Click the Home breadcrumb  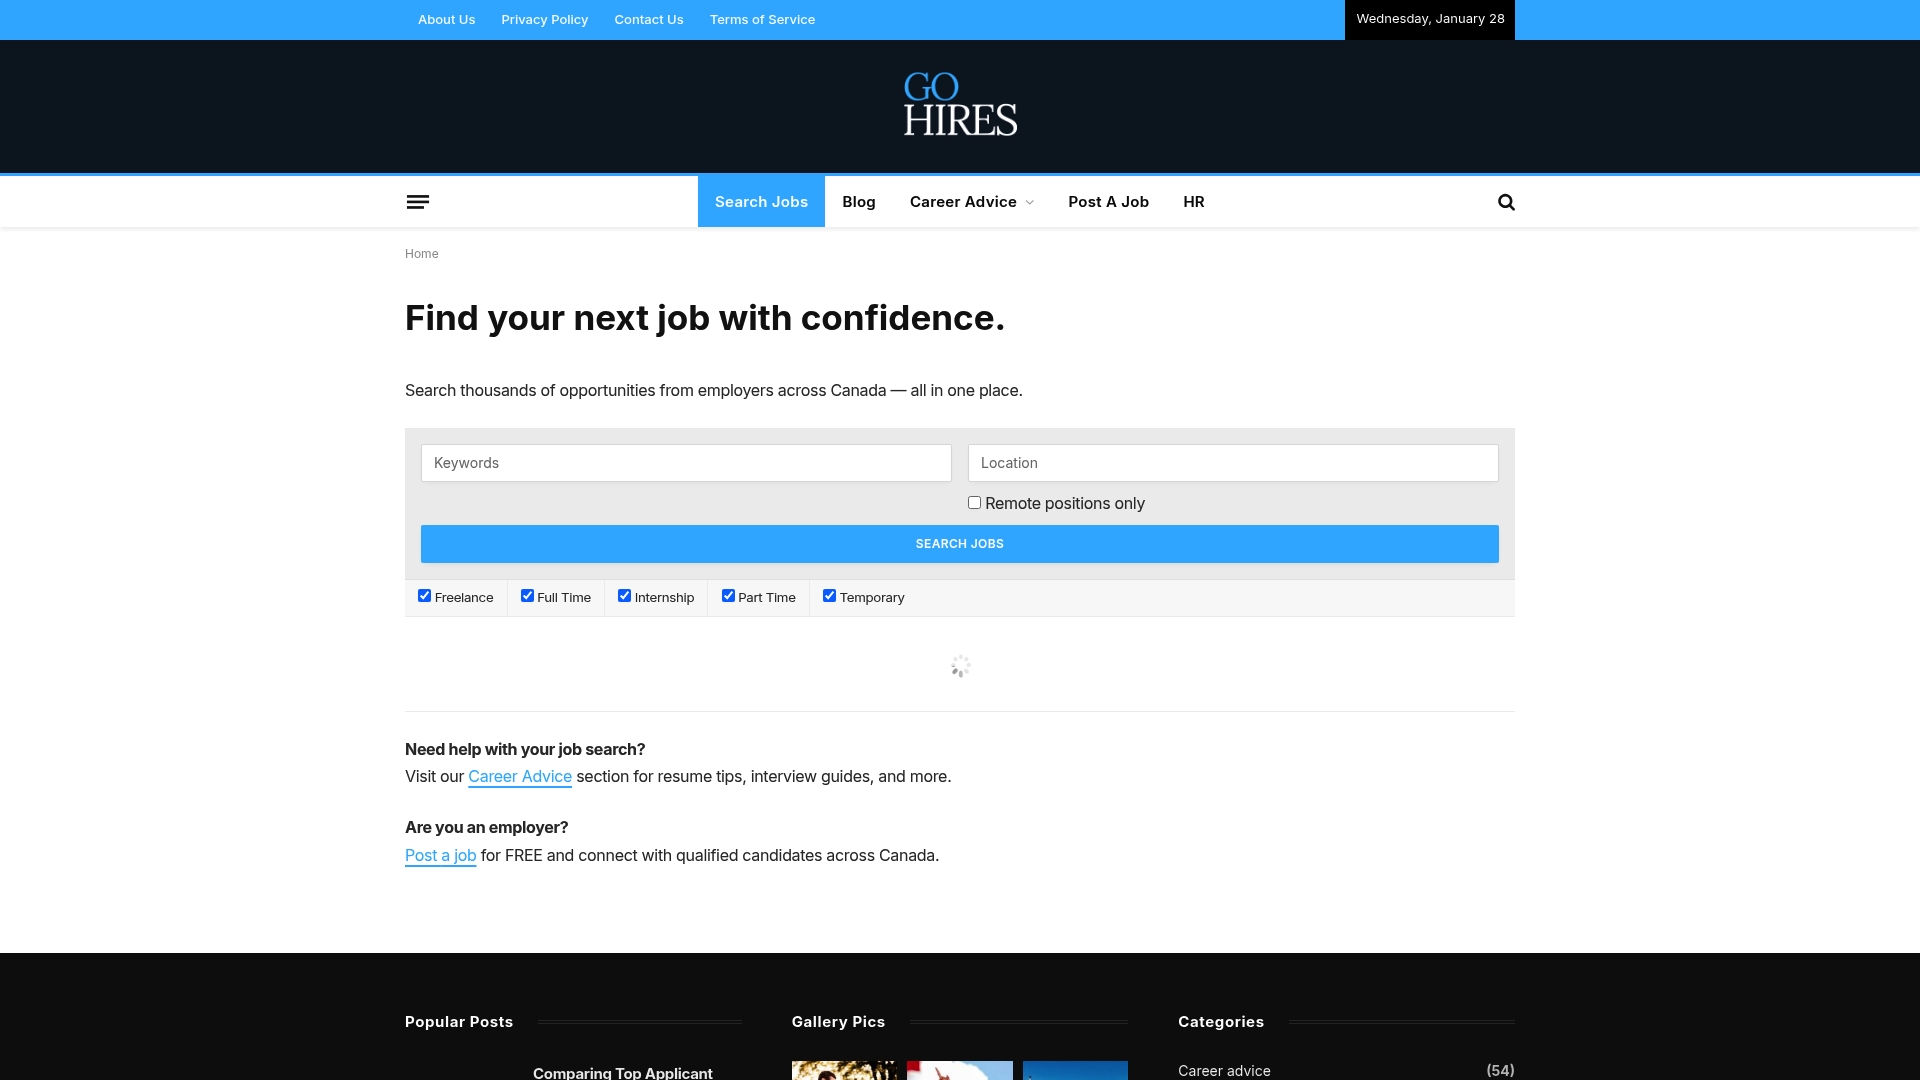[421, 253]
